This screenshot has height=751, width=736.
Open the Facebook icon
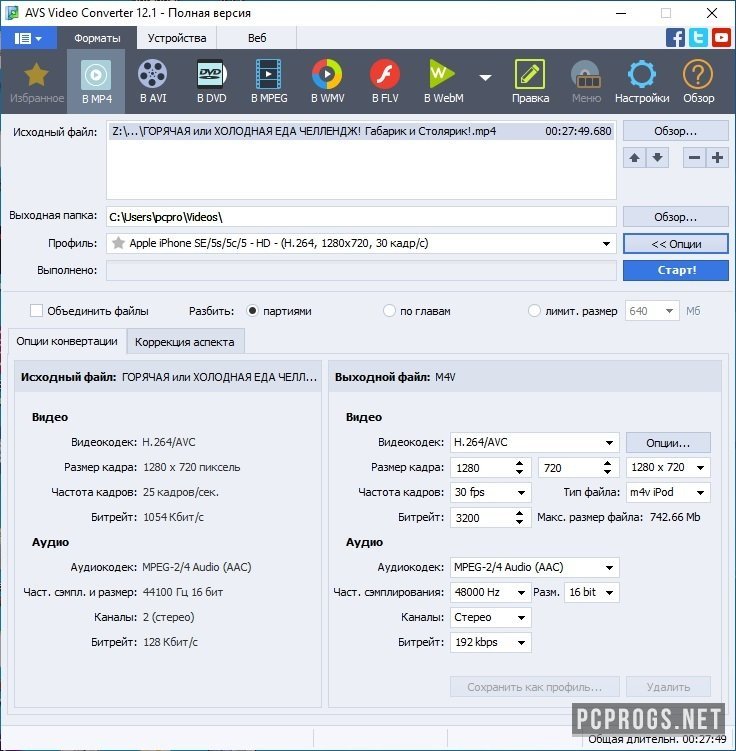(675, 37)
